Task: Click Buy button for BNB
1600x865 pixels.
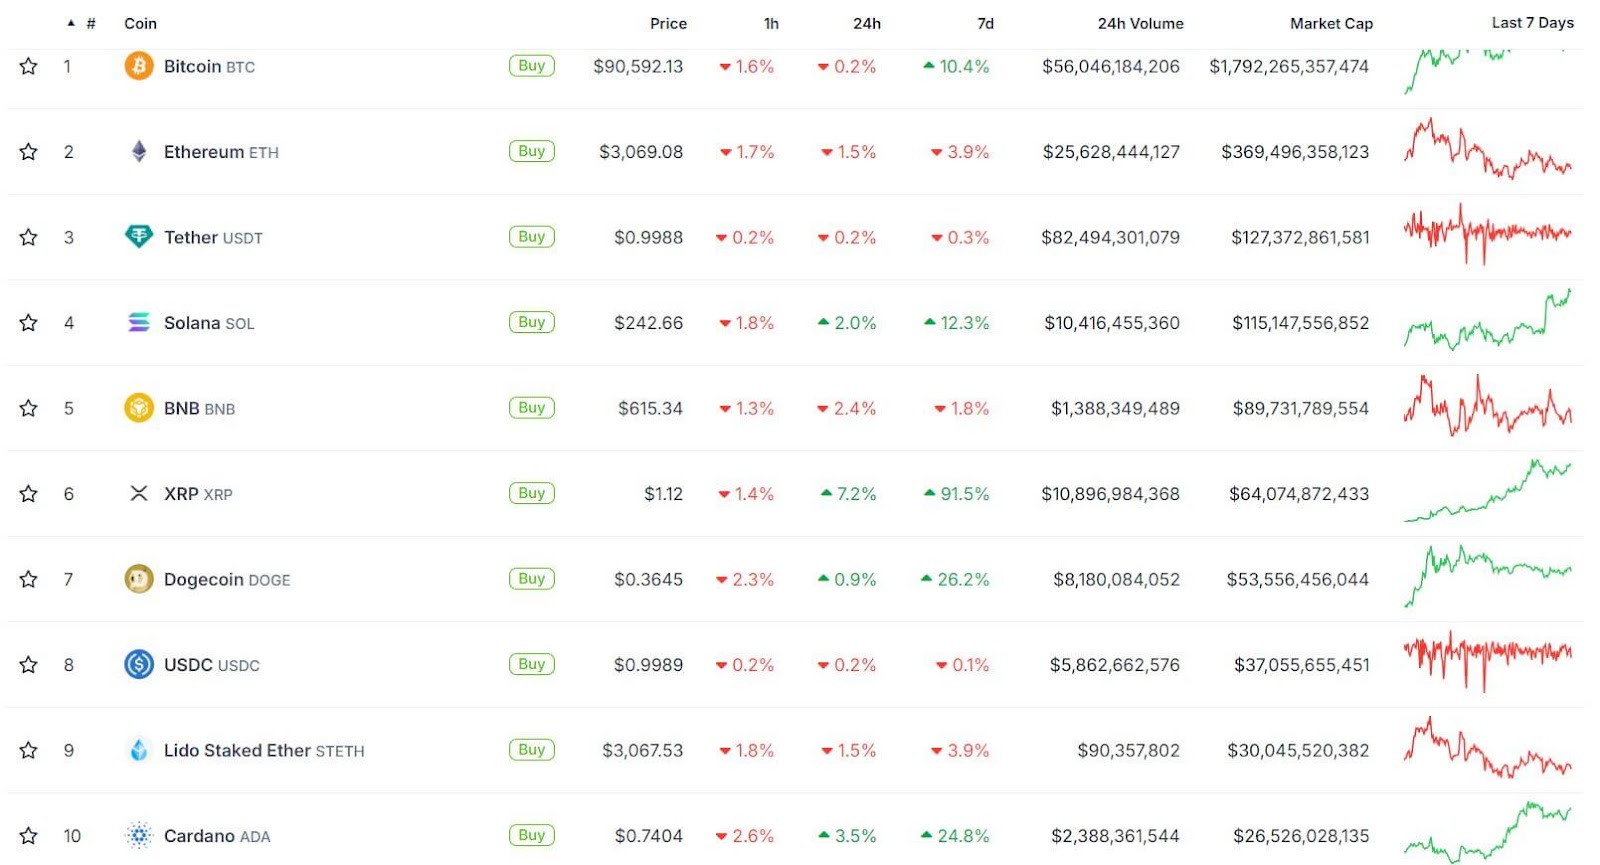Action: click(x=532, y=408)
